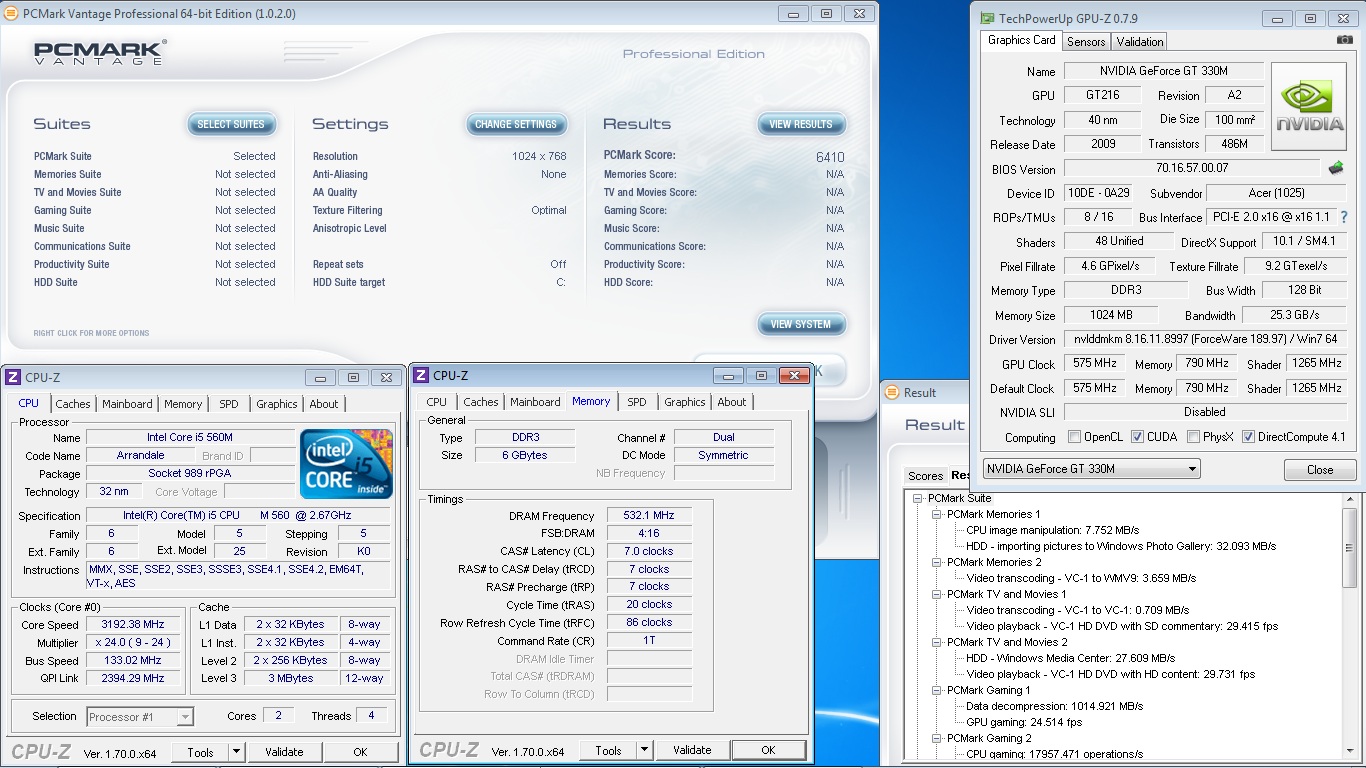The width and height of the screenshot is (1366, 768).
Task: Select the CPU image manipulation result row
Action: click(1053, 530)
